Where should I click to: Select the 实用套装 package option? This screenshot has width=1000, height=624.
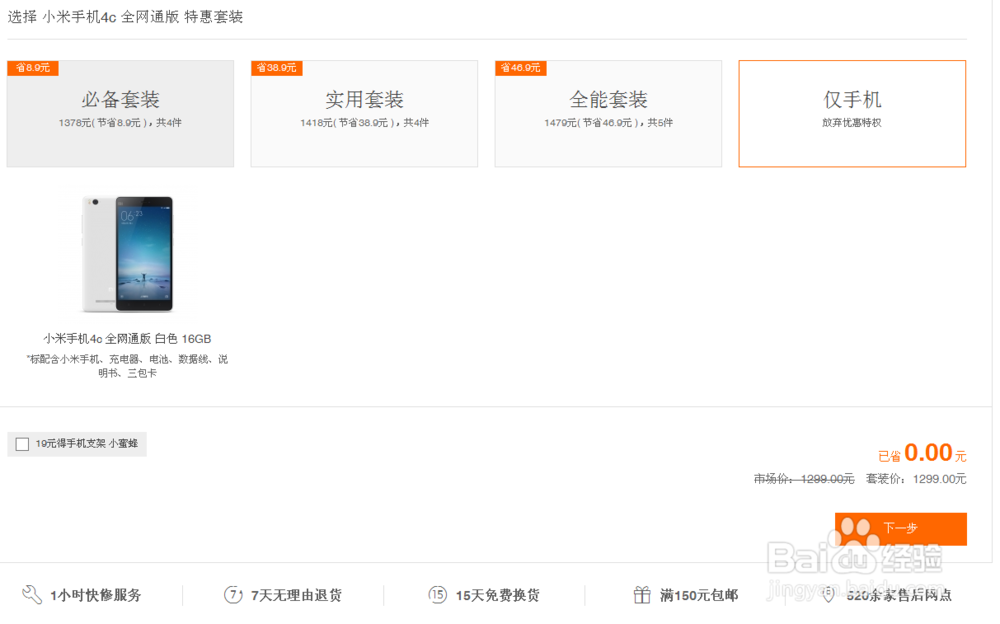(x=364, y=113)
